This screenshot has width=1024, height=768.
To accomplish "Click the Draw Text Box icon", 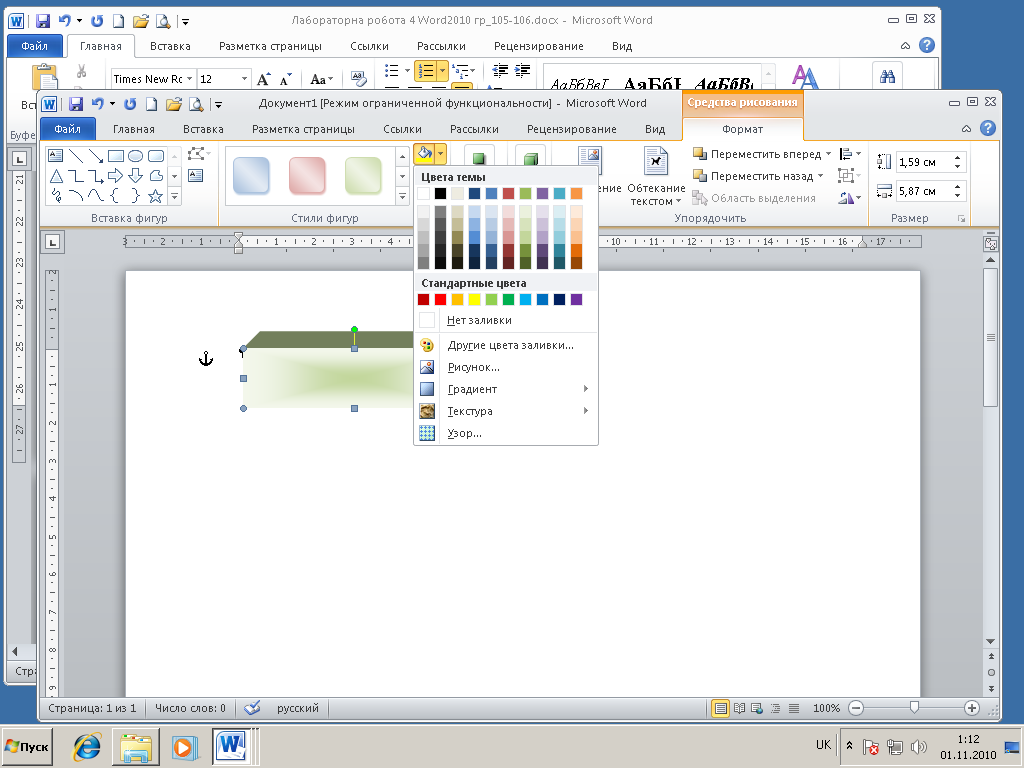I will tap(195, 175).
